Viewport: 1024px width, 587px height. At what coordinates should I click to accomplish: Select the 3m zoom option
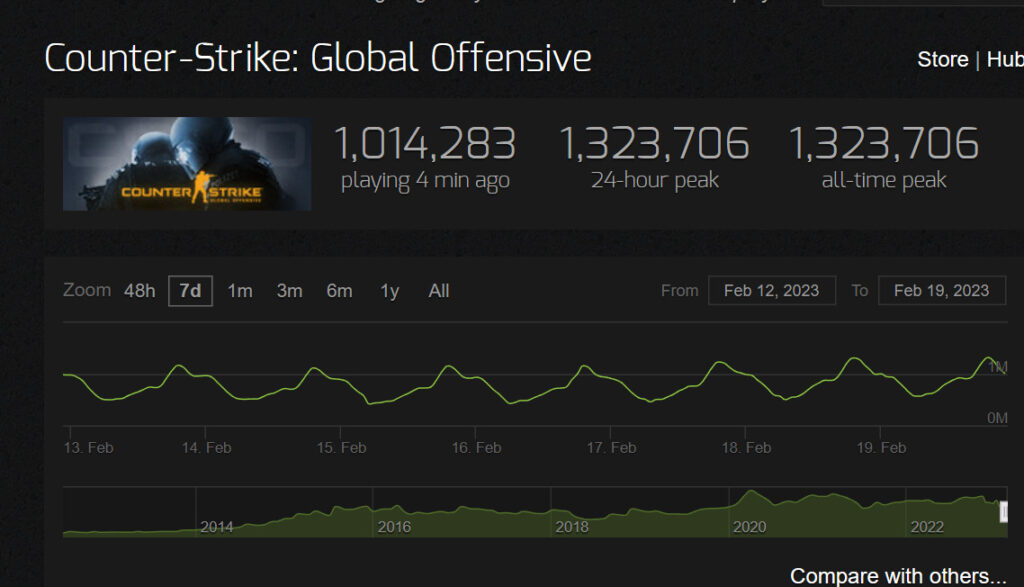point(289,291)
